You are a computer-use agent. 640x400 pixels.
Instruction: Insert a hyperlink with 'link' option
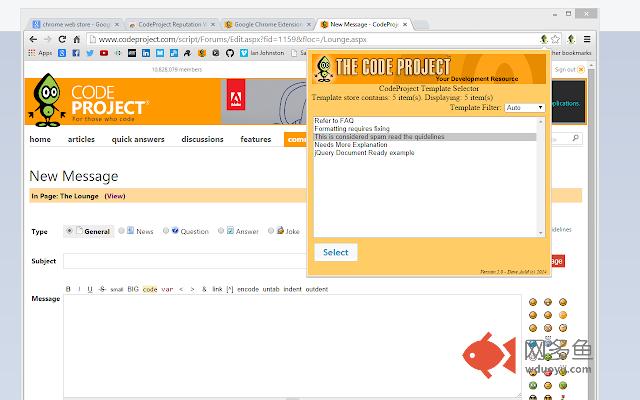[217, 289]
